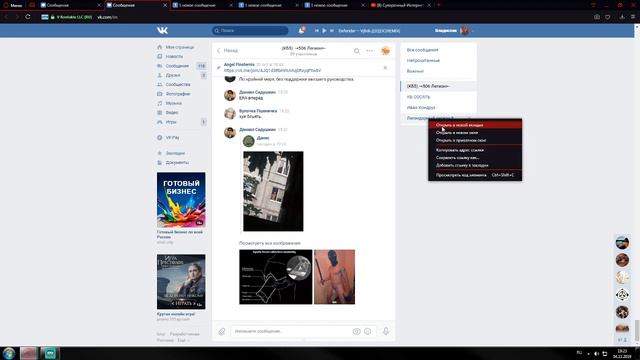Open the Opera browser taskbar button
This screenshot has height=360, width=640.
29,353
